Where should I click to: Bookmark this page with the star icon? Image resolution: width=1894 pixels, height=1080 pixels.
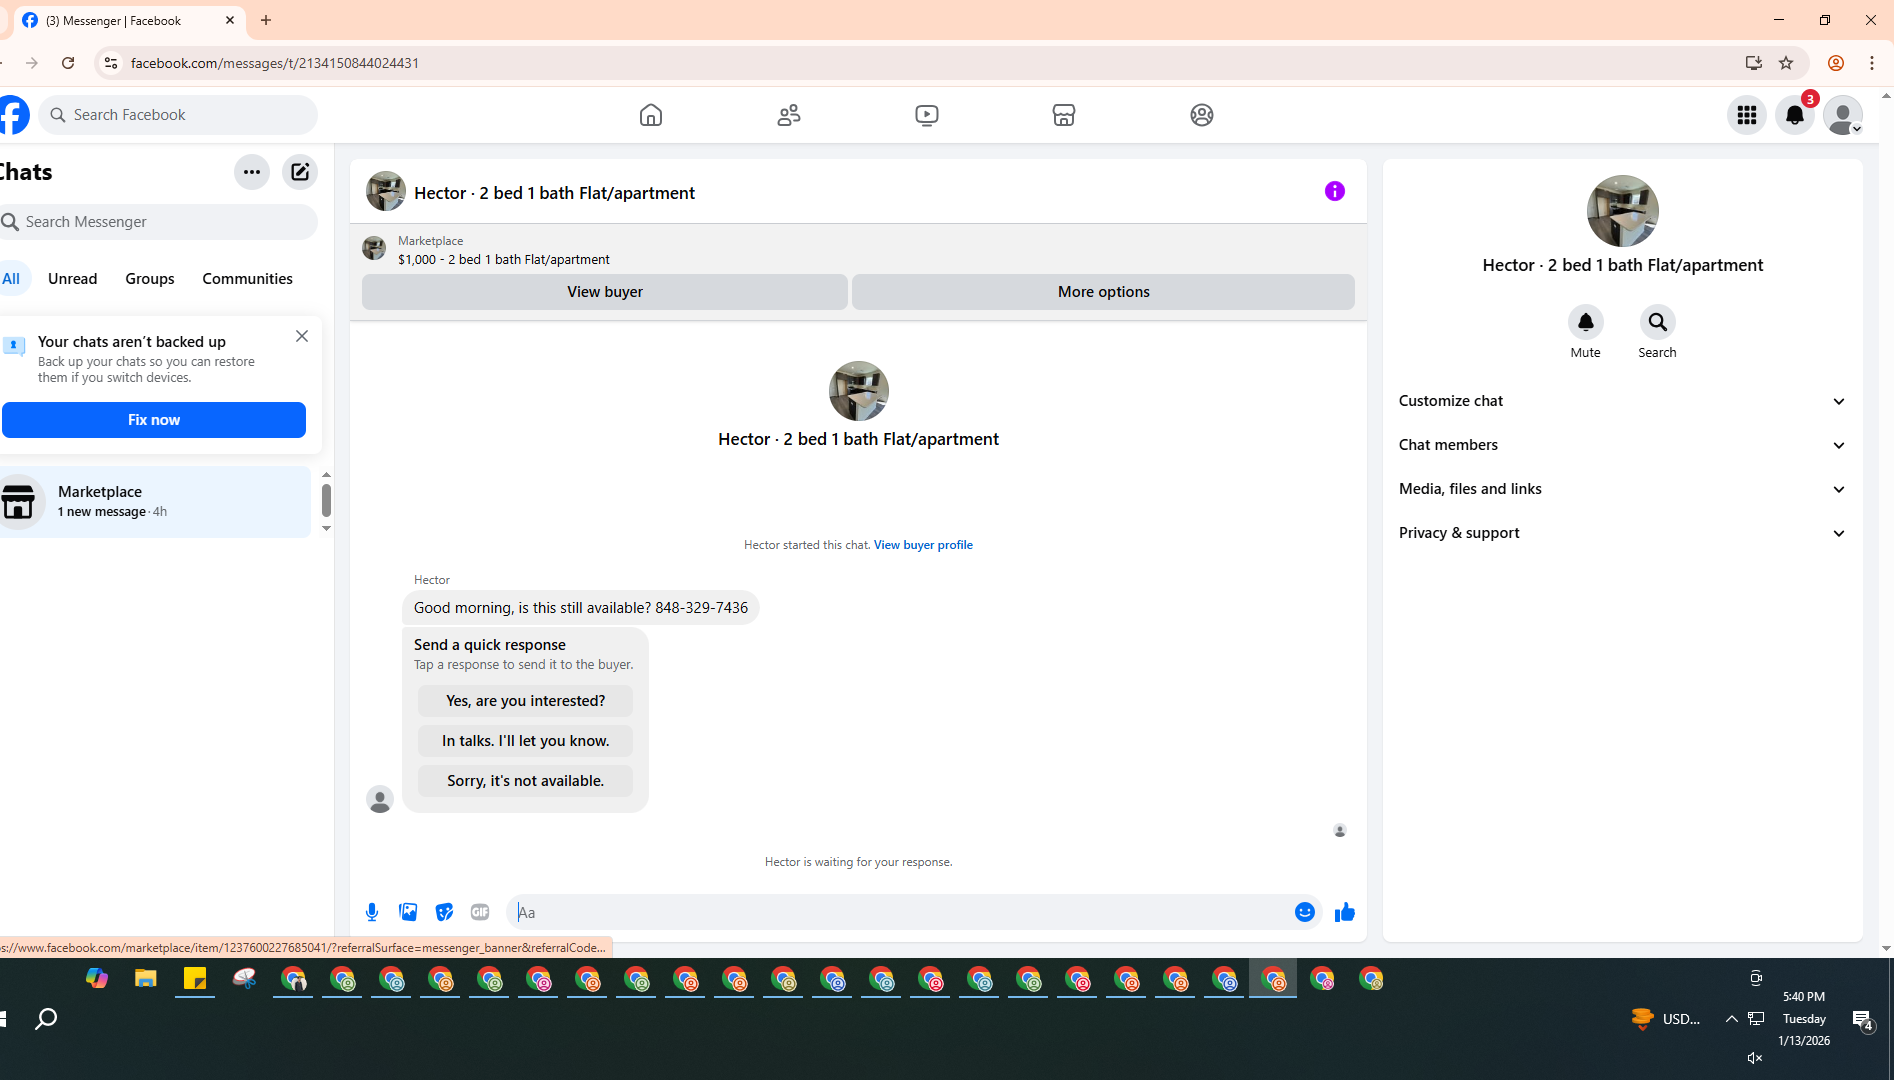[x=1786, y=63]
